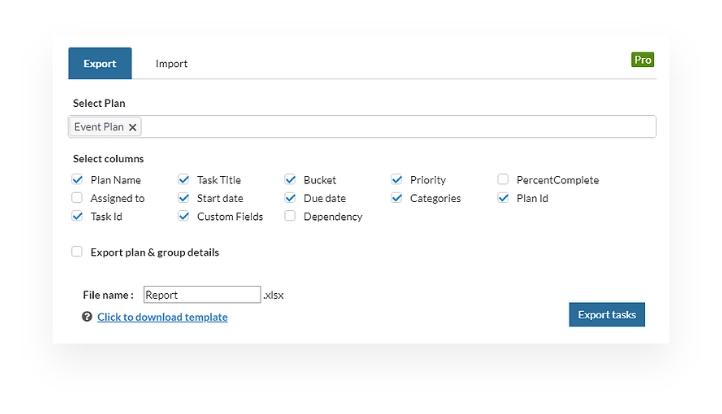The image size is (722, 414).
Task: Switch to the Import tab
Action: click(171, 64)
